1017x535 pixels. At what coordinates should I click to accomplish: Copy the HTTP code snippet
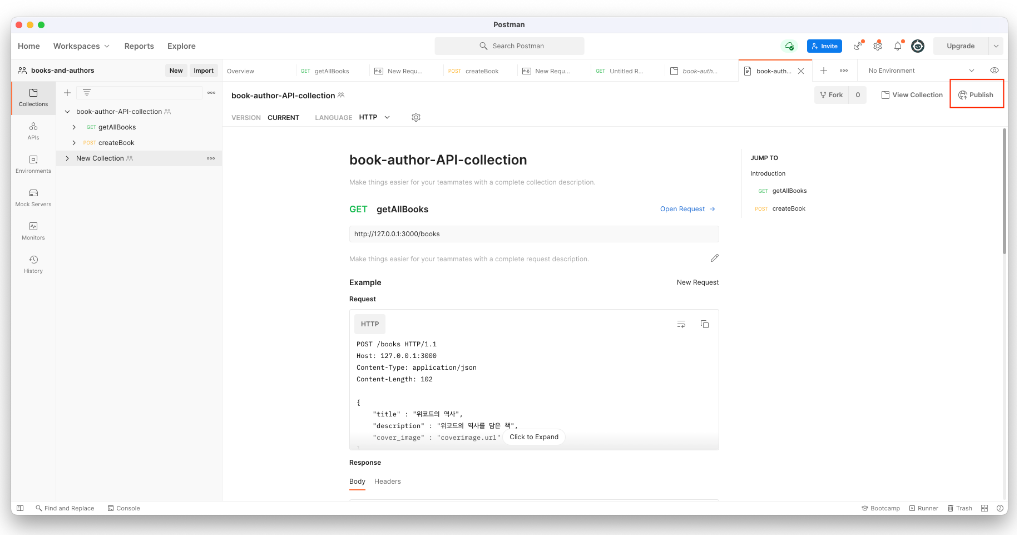tap(705, 324)
